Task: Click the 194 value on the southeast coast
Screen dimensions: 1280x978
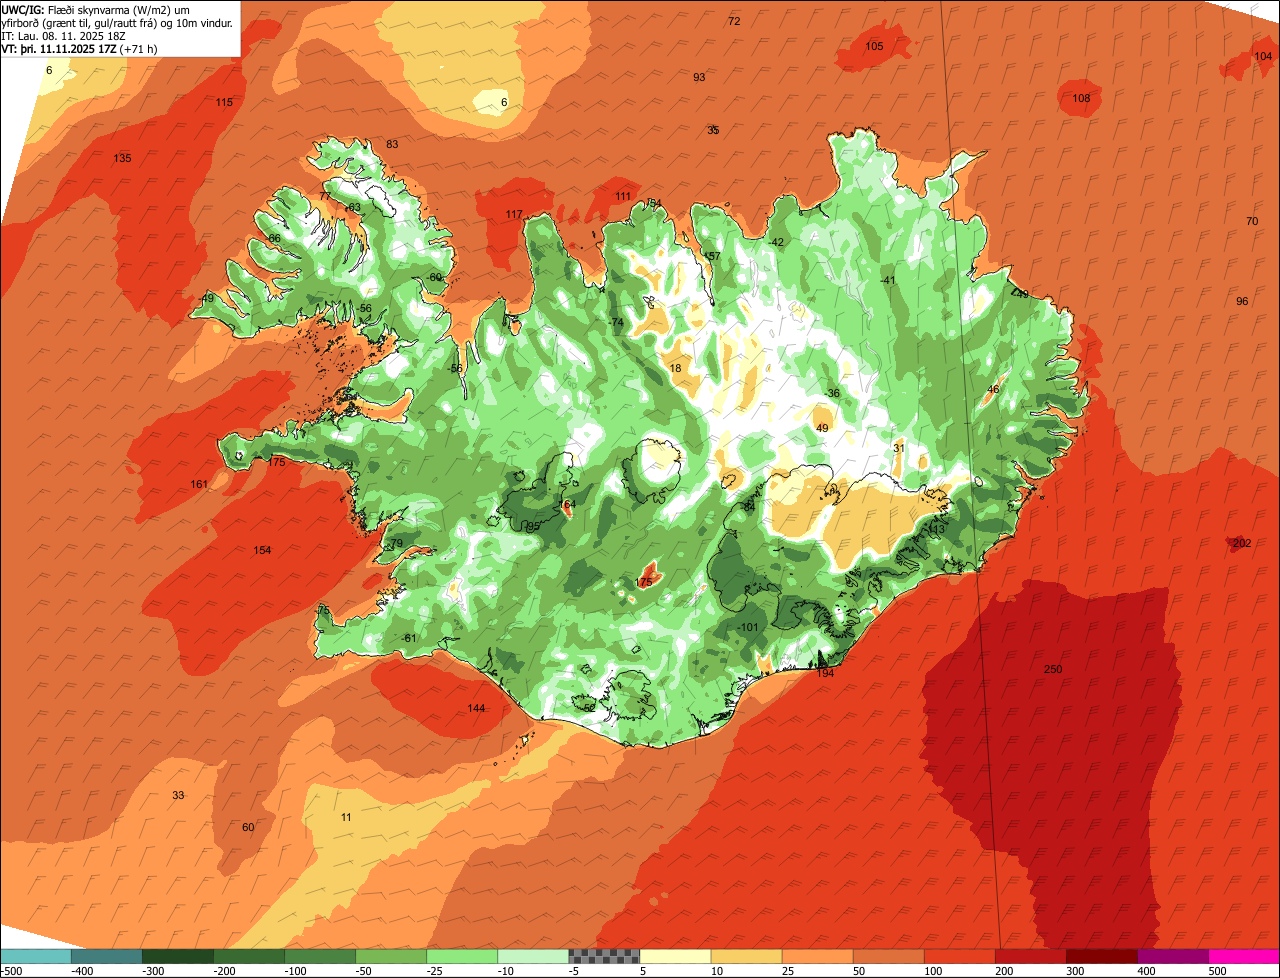Action: point(825,673)
